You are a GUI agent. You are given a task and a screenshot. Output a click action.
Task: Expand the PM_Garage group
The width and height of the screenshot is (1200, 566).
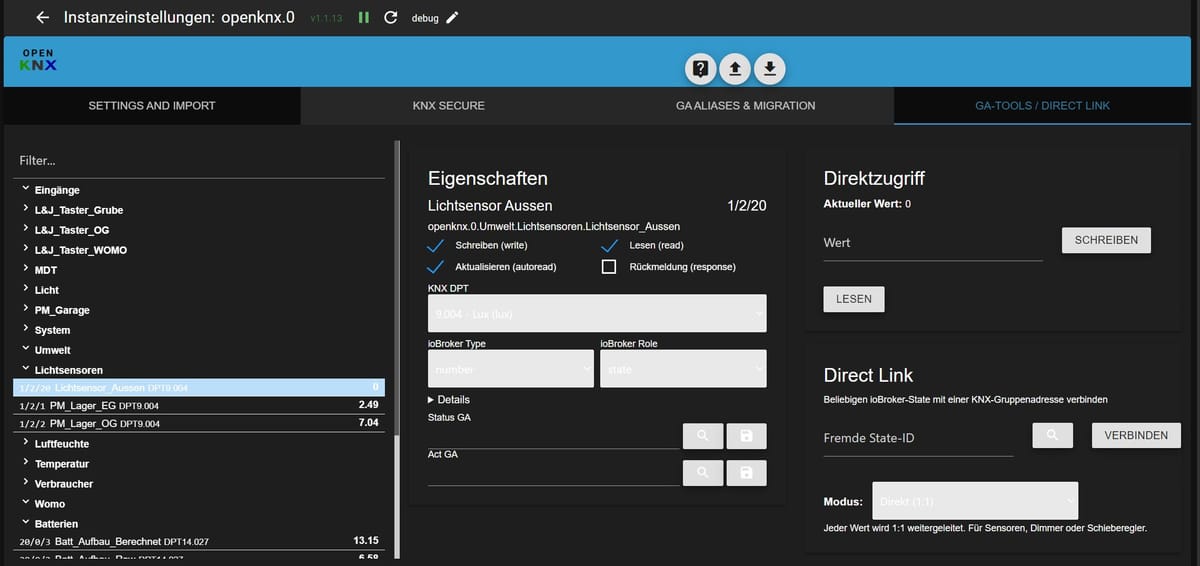(26, 310)
